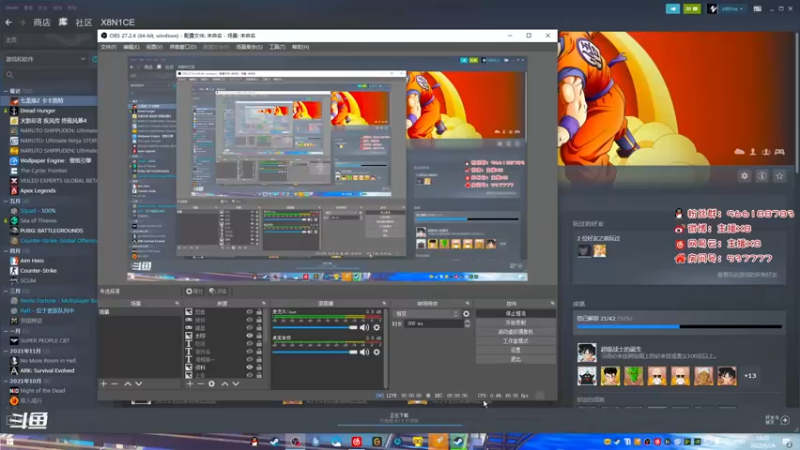Open OBS 设置 button
The image size is (800, 450).
[x=515, y=350]
